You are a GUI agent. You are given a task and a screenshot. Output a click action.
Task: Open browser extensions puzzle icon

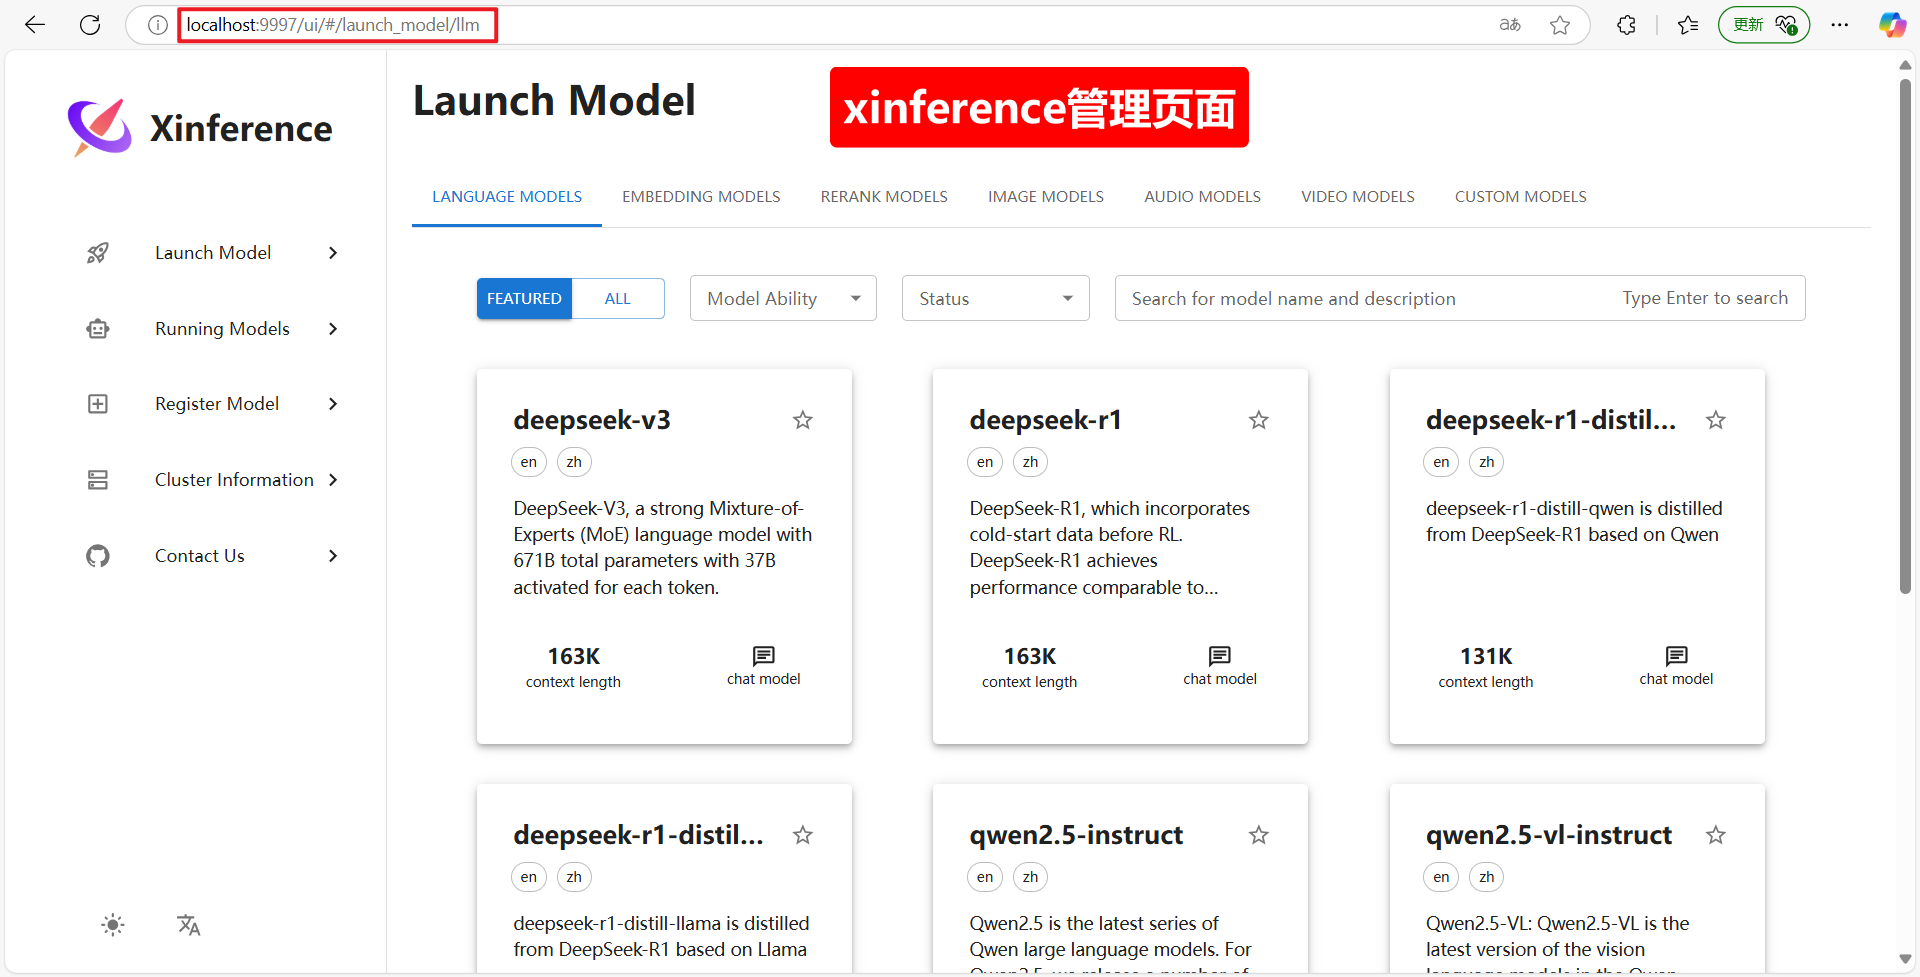[x=1627, y=25]
